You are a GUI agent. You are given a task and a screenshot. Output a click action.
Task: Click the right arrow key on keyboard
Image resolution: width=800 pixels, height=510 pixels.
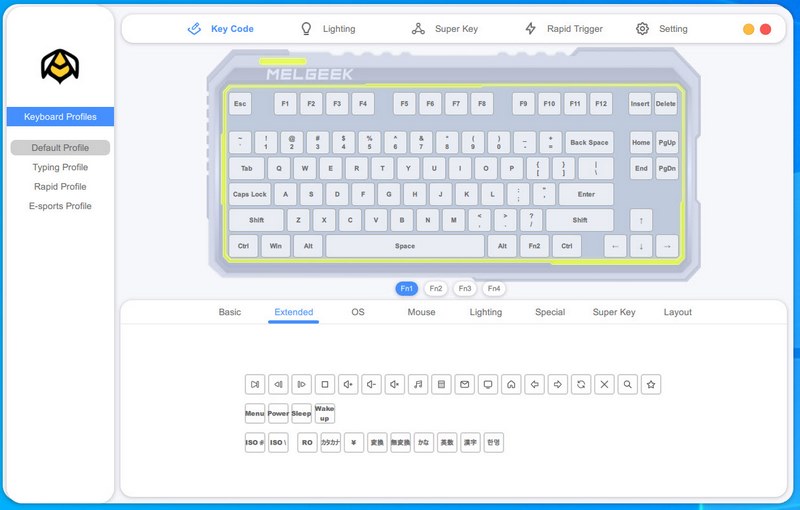point(667,246)
